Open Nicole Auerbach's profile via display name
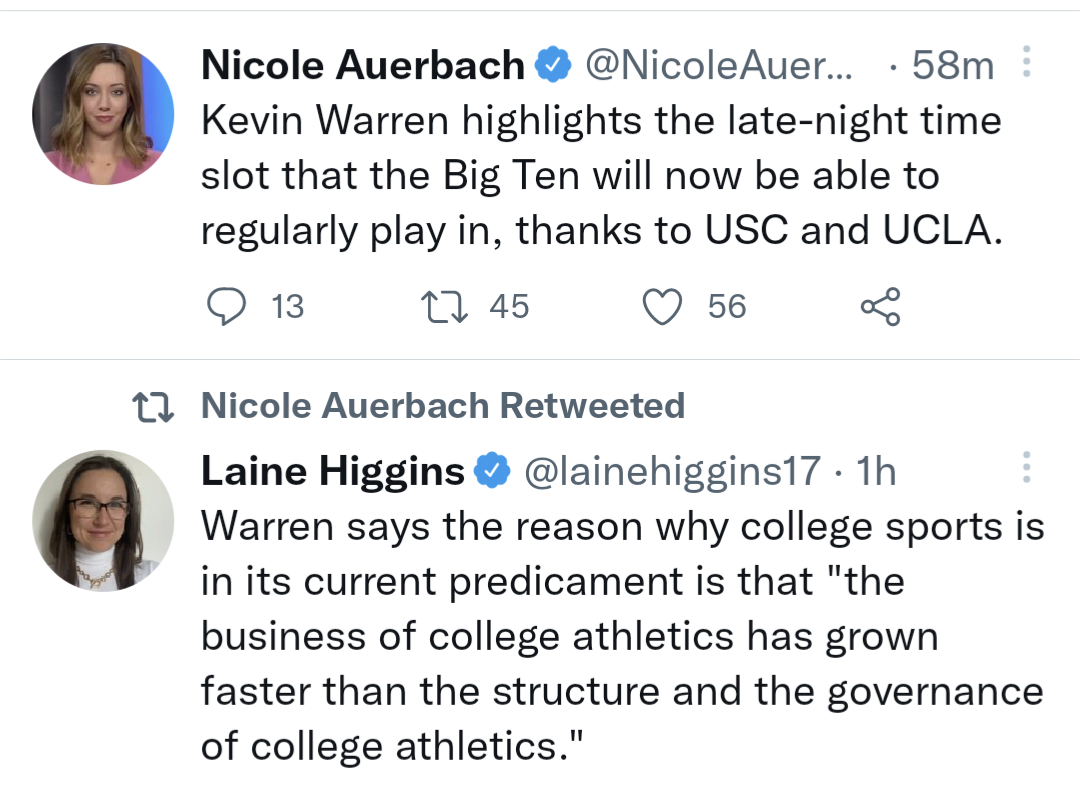The image size is (1080, 789). (x=363, y=65)
